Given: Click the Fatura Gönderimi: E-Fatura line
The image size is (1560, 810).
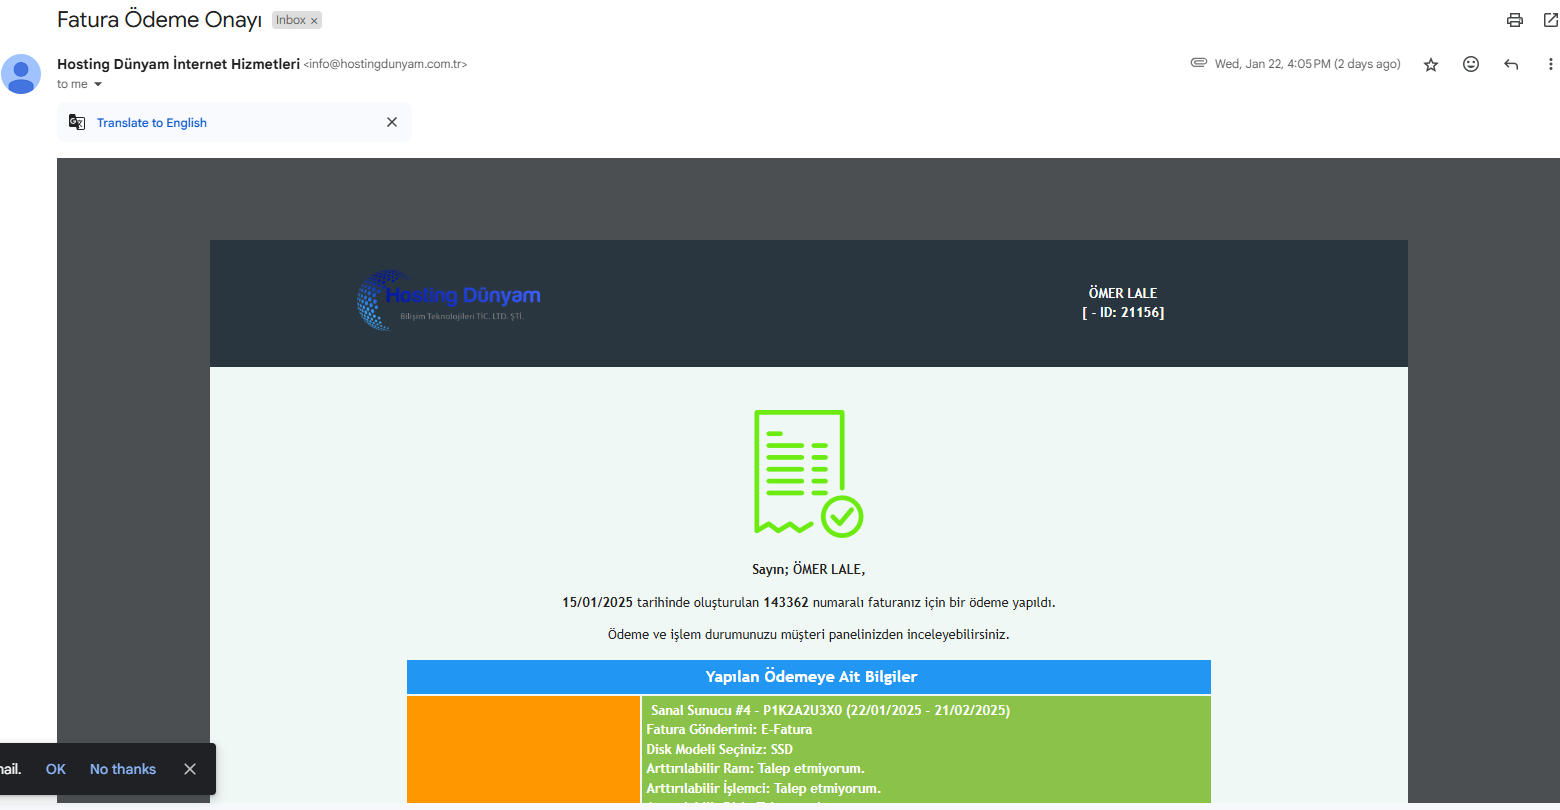Looking at the screenshot, I should 729,729.
